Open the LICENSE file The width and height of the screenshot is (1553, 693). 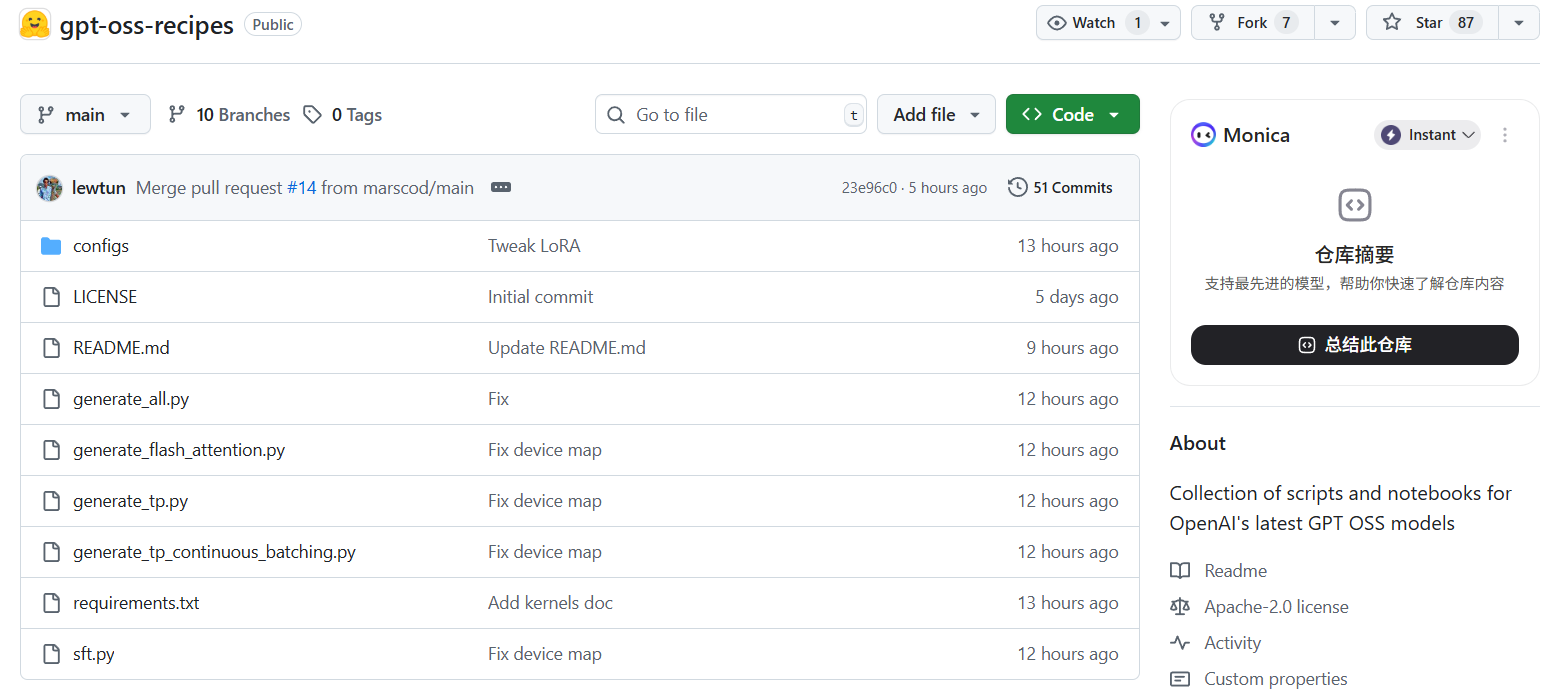pyautogui.click(x=105, y=297)
